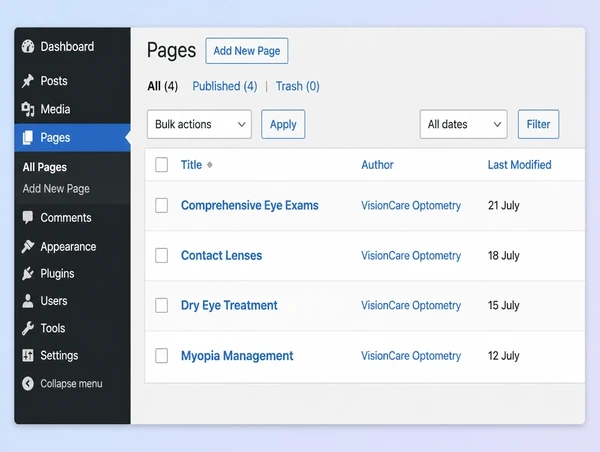Click the Dashboard gauge icon
This screenshot has height=452, width=600.
point(28,46)
